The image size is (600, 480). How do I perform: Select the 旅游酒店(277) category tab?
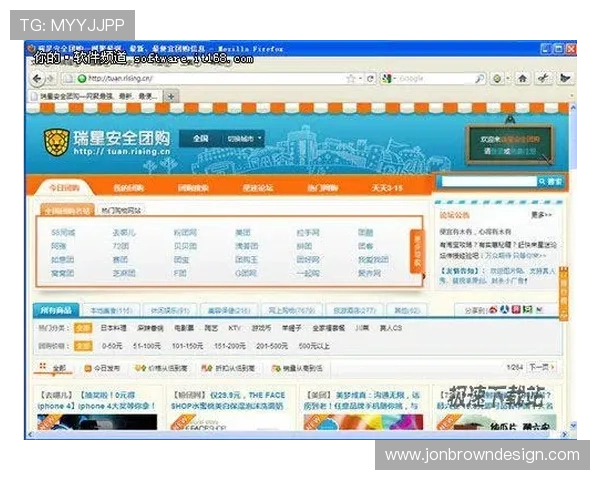[355, 310]
